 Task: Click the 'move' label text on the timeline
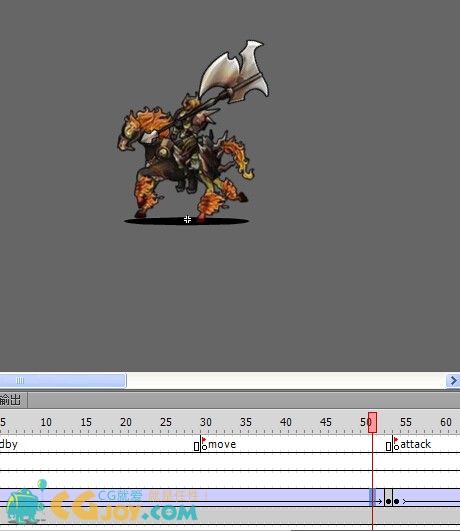tap(222, 444)
